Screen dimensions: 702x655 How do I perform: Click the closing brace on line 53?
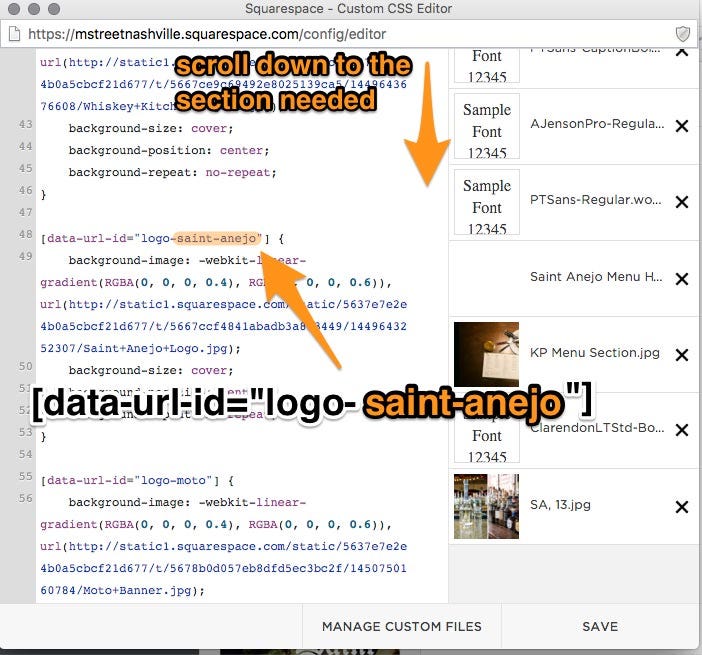(43, 437)
